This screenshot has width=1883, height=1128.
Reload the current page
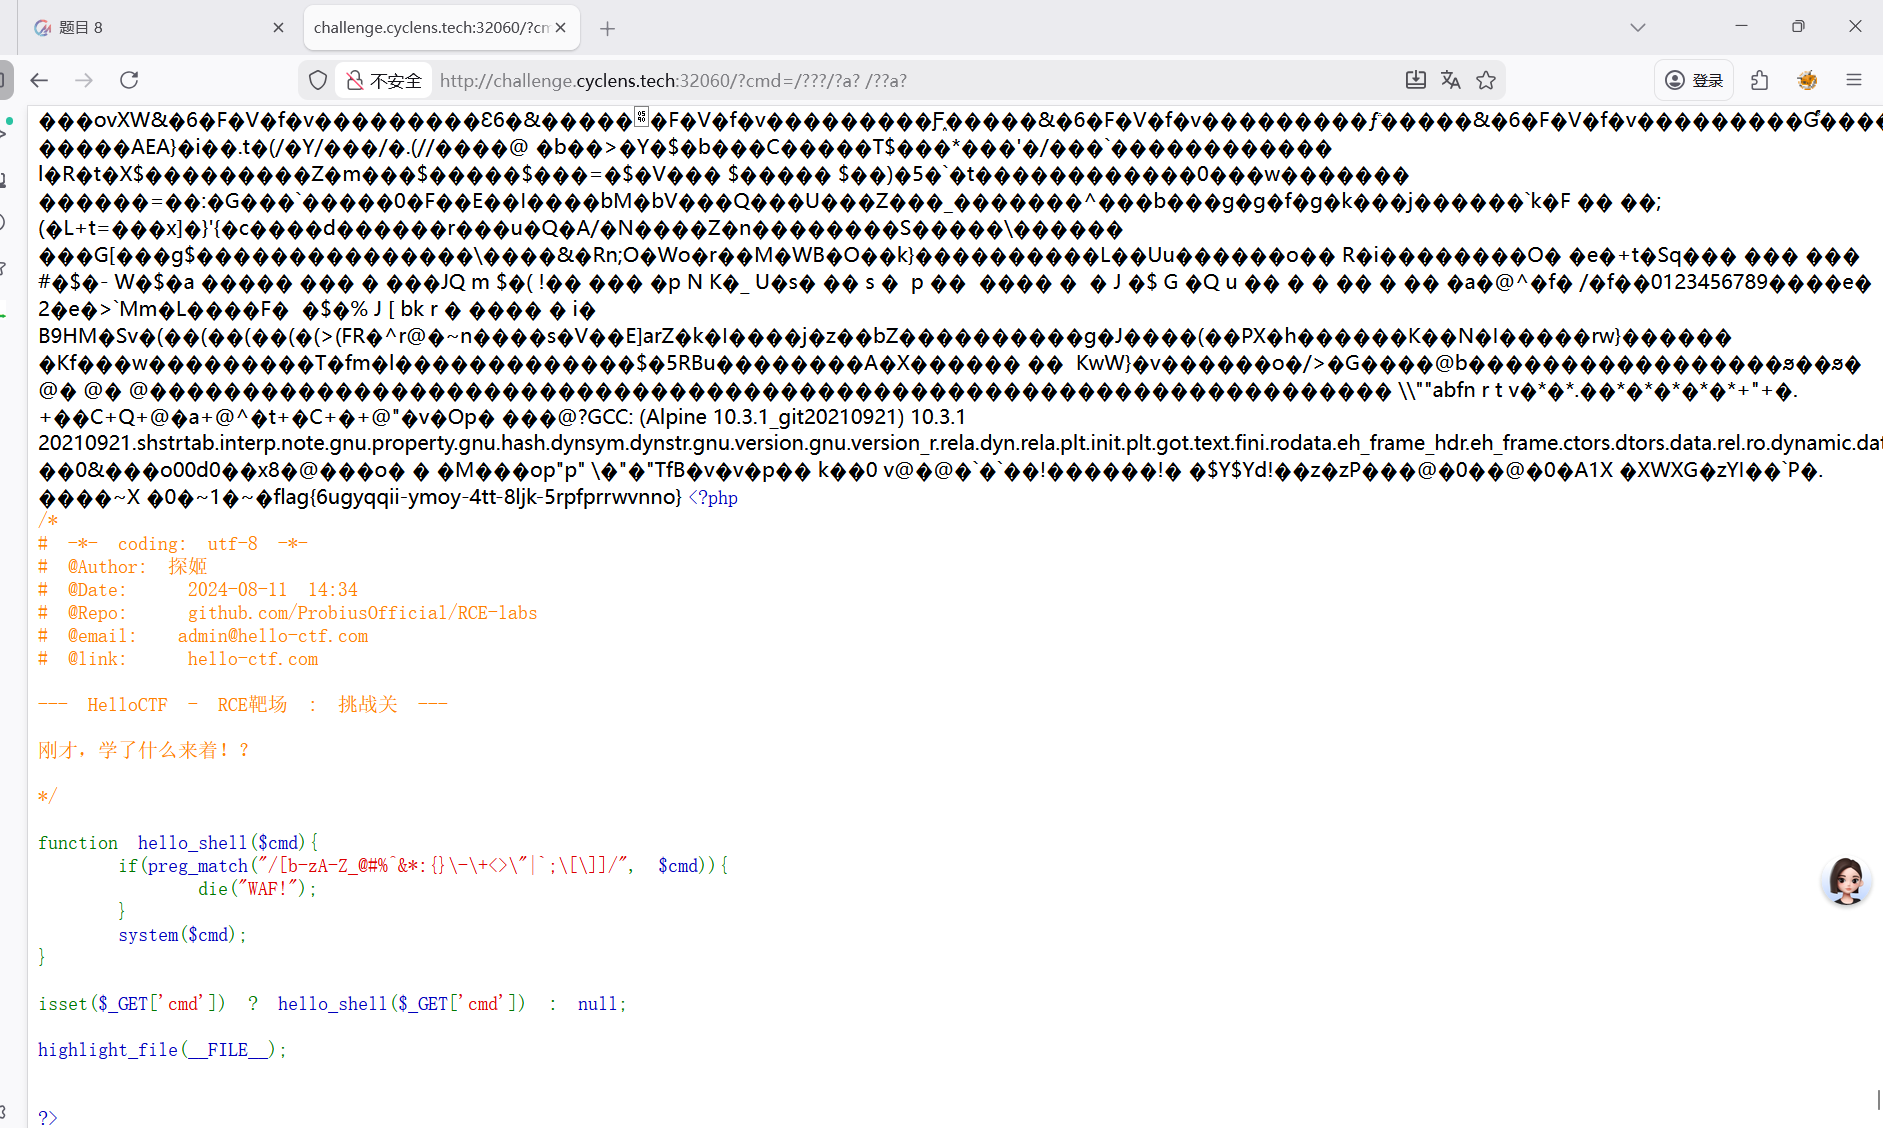pyautogui.click(x=129, y=80)
